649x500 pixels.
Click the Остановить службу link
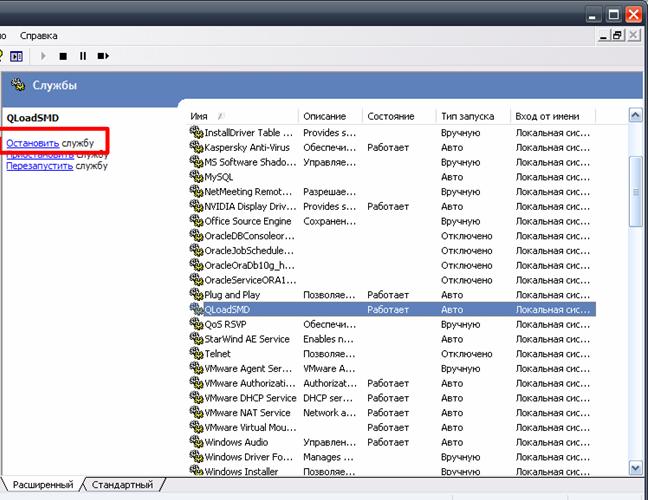pos(50,143)
